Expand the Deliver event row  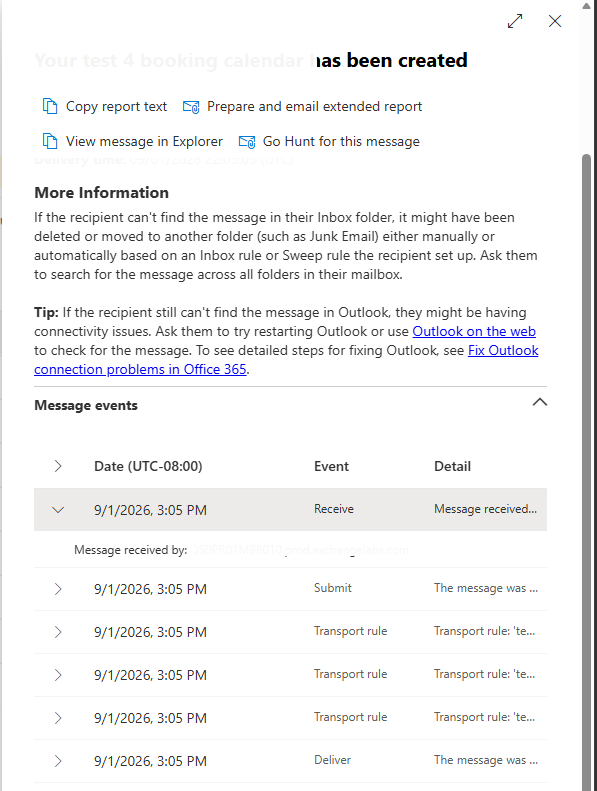(x=58, y=761)
